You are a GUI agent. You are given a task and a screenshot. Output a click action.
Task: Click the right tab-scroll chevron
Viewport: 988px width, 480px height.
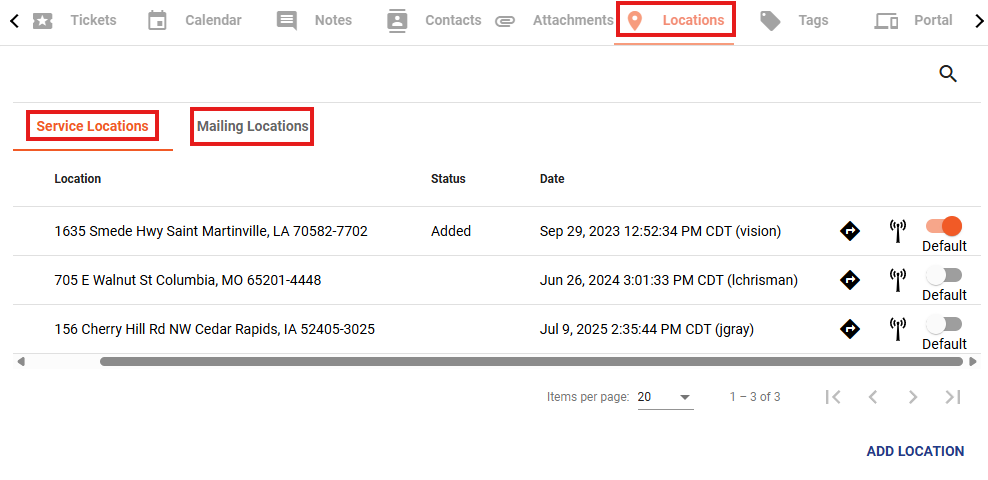tap(979, 21)
